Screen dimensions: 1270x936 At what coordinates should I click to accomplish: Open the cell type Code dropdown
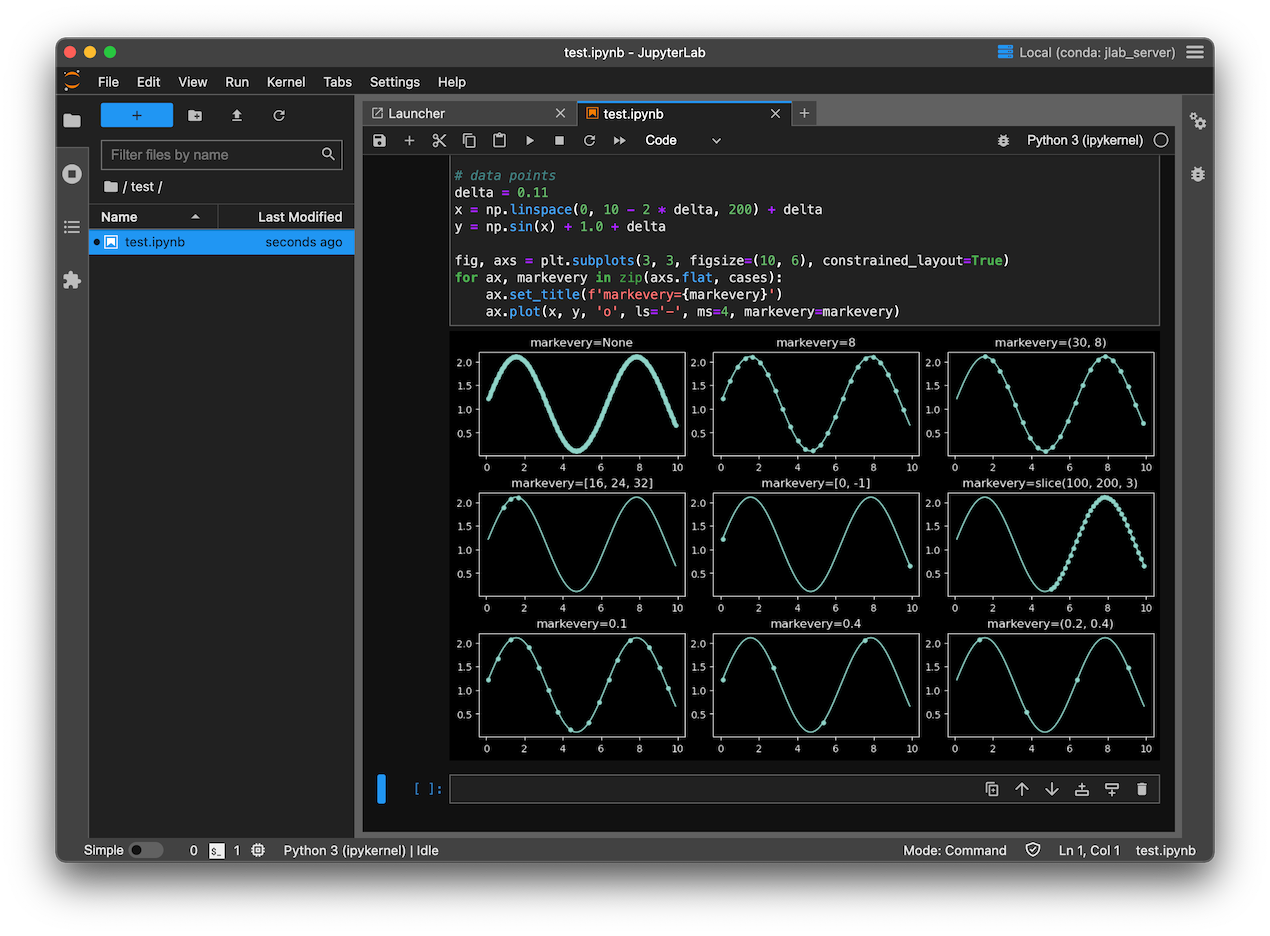click(x=683, y=141)
